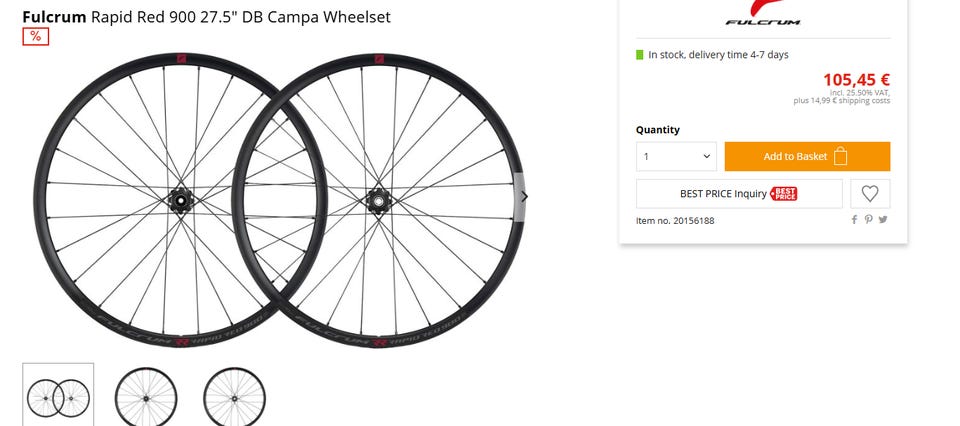Share product on Pinterest
The height and width of the screenshot is (426, 960).
pos(869,220)
